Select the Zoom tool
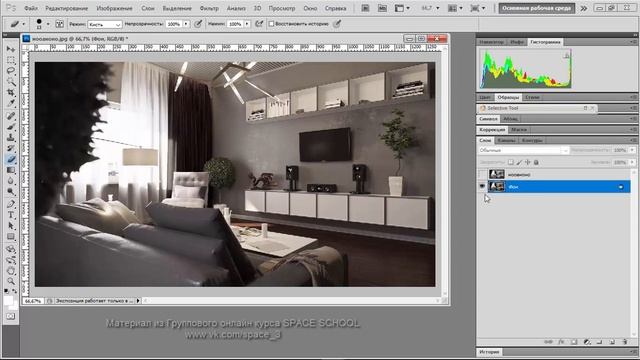Screen dimensions: 640x360 pyautogui.click(x=11, y=281)
